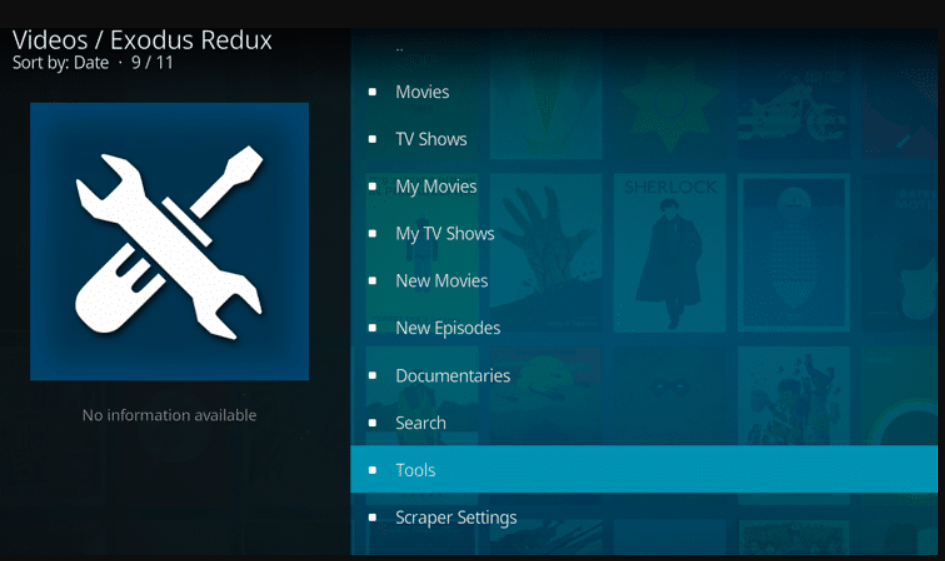Viewport: 945px width, 561px height.
Task: Select the highlighted Tools entry
Action: pyautogui.click(x=644, y=469)
